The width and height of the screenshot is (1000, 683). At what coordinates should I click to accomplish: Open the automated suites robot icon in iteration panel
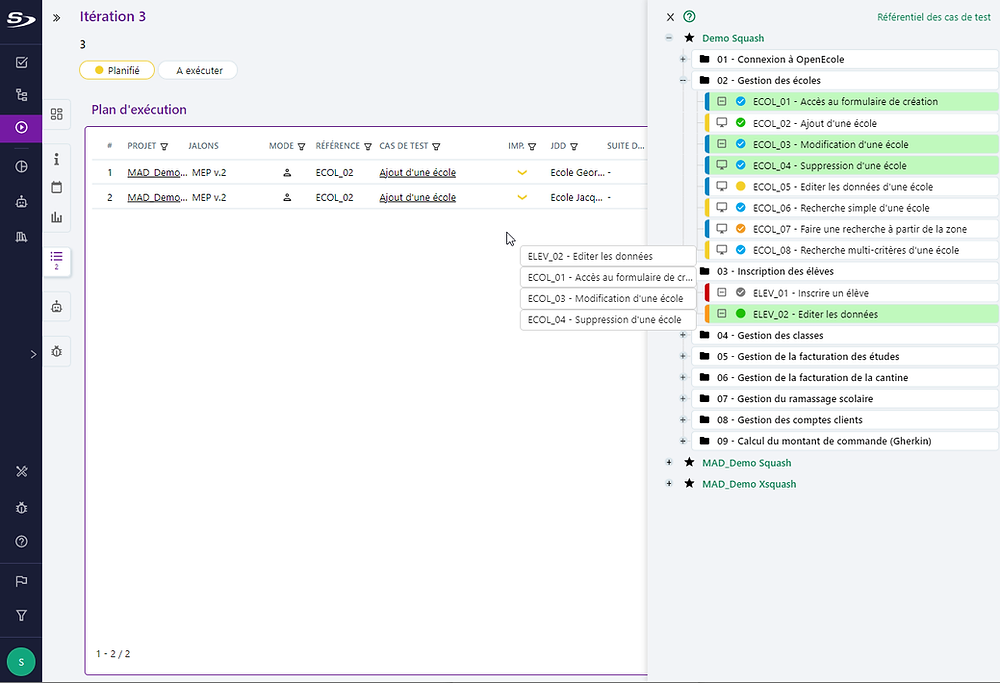57,307
